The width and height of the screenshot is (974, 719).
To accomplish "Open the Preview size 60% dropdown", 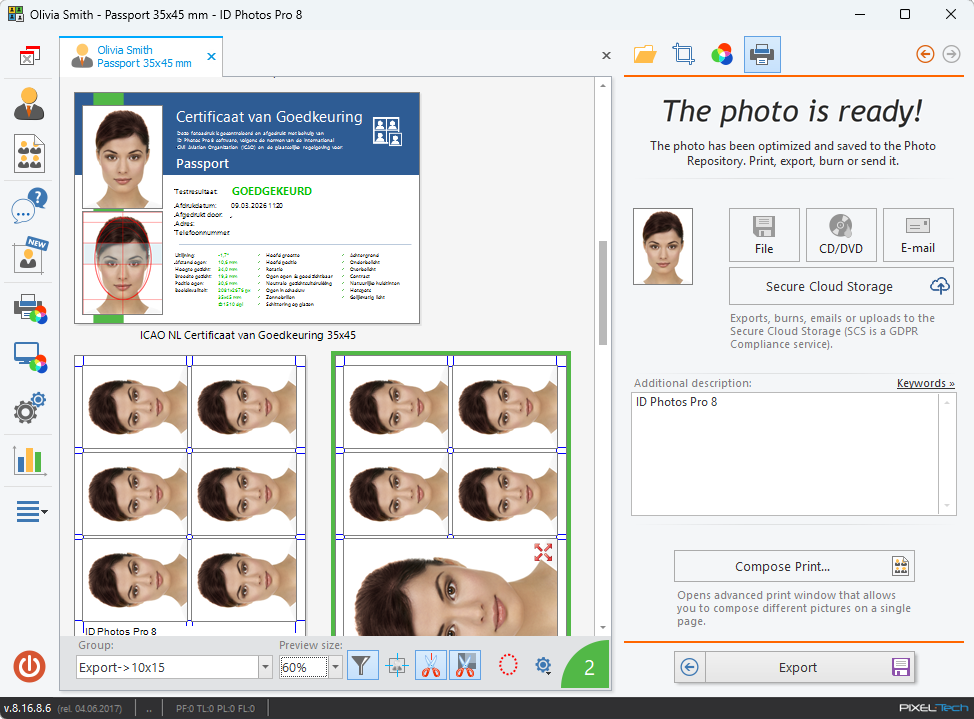I will pos(335,667).
